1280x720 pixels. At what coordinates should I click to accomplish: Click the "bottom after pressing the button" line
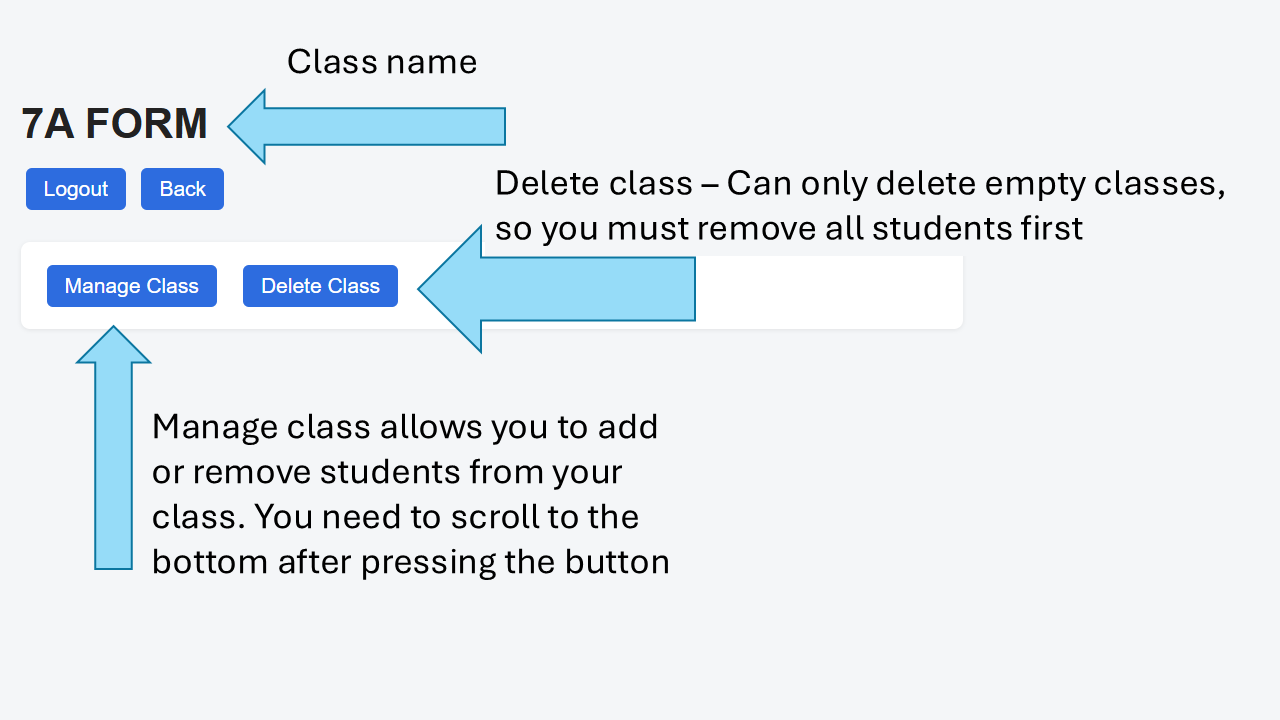coord(410,562)
